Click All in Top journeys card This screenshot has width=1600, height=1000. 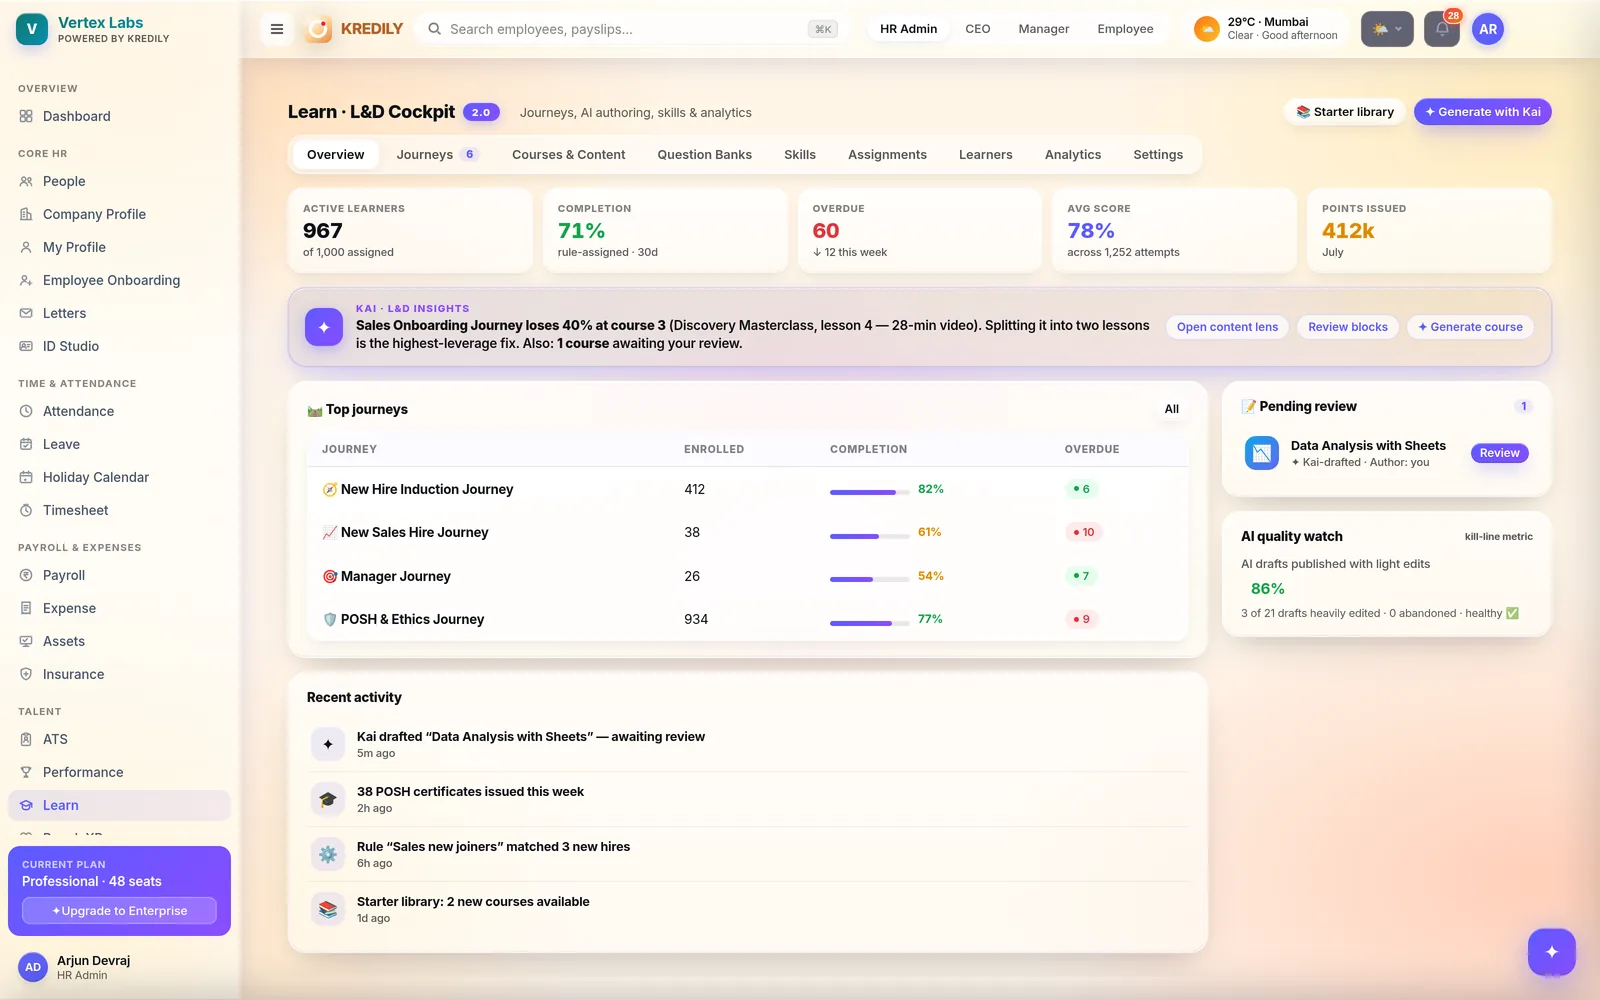(x=1172, y=409)
